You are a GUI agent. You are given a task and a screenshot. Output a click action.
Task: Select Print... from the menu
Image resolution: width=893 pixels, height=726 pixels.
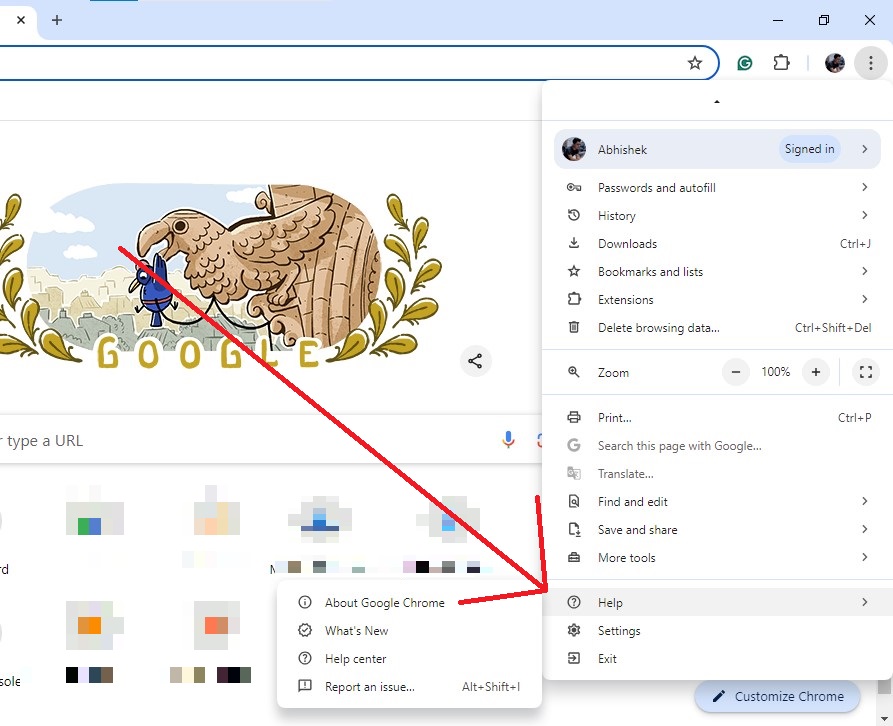pos(717,417)
